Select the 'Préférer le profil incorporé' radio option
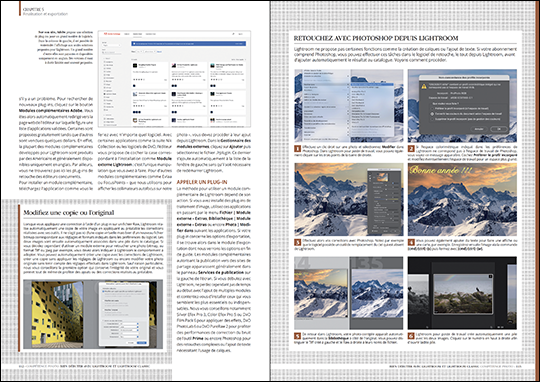Screen dimensions: 540x382 pyautogui.click(x=432, y=109)
